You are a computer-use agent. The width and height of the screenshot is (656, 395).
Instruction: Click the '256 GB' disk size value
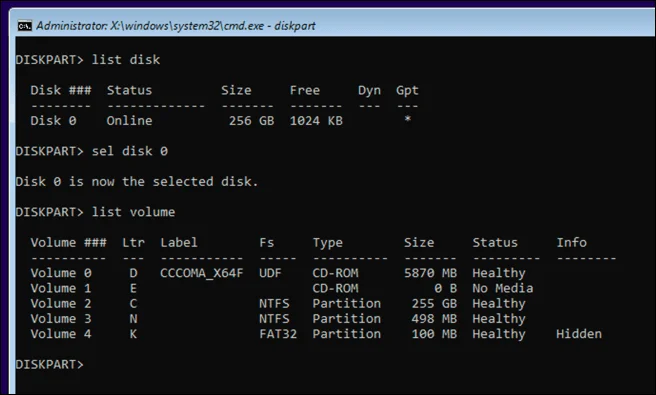(251, 121)
